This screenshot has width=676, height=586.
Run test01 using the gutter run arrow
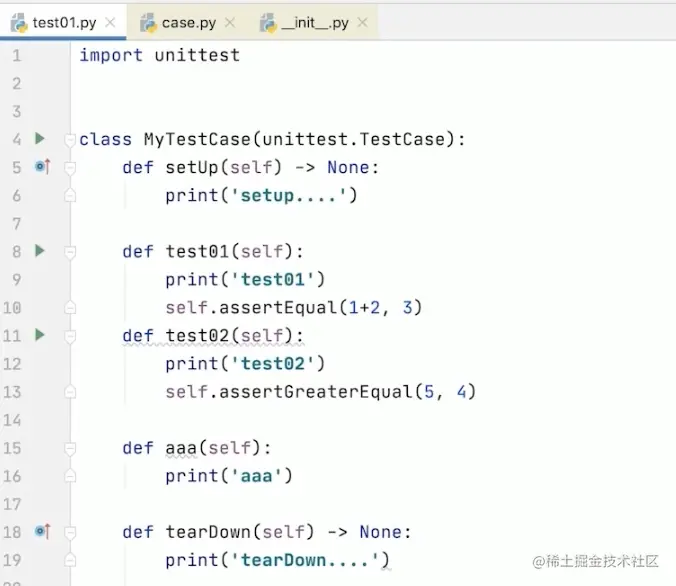click(x=40, y=251)
